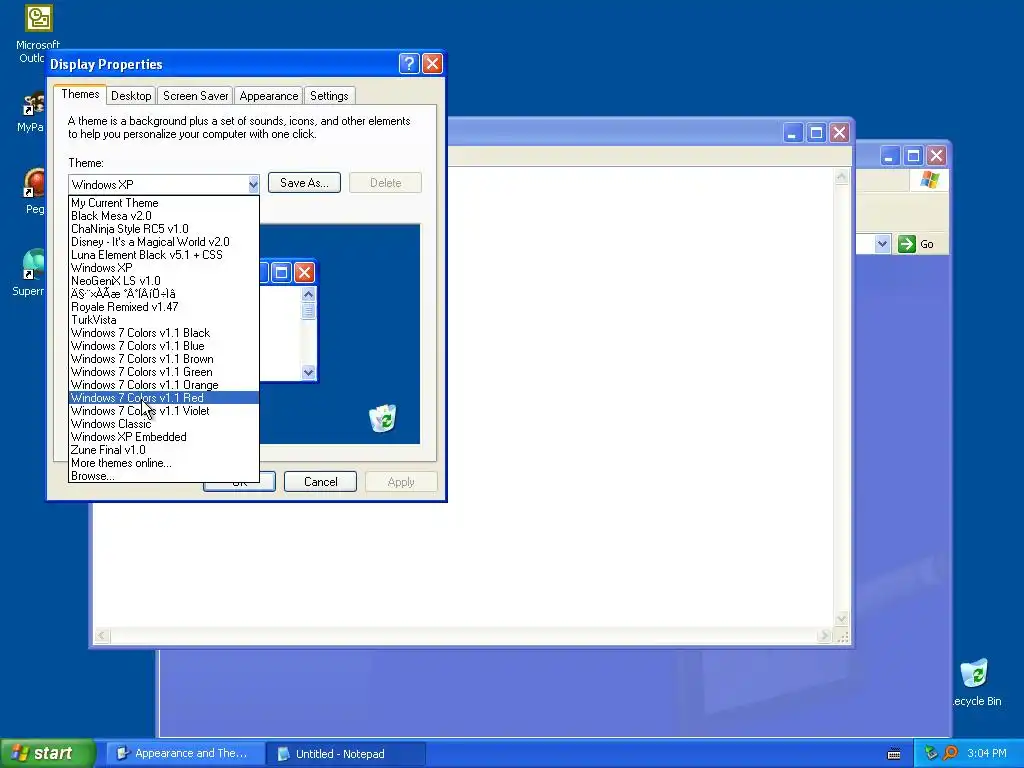The width and height of the screenshot is (1024, 768).
Task: Click Notepad vertical scrollbar down arrow
Action: click(841, 618)
